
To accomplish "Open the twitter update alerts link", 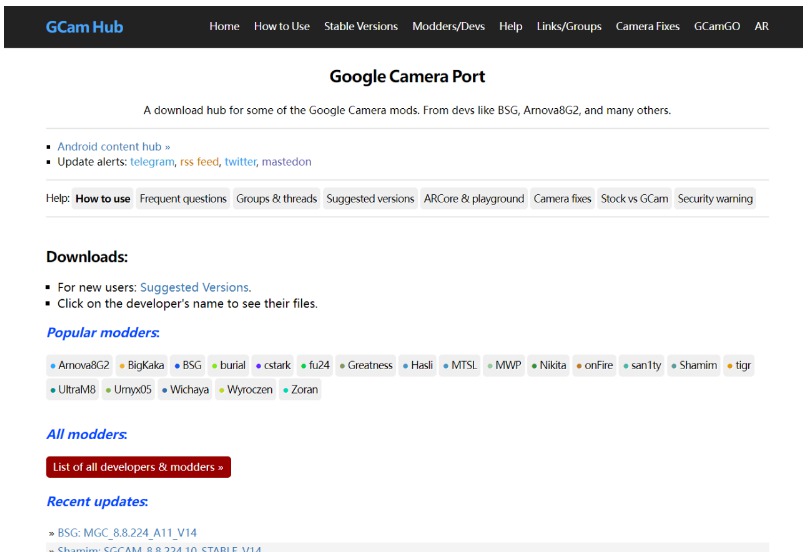I will coord(240,162).
